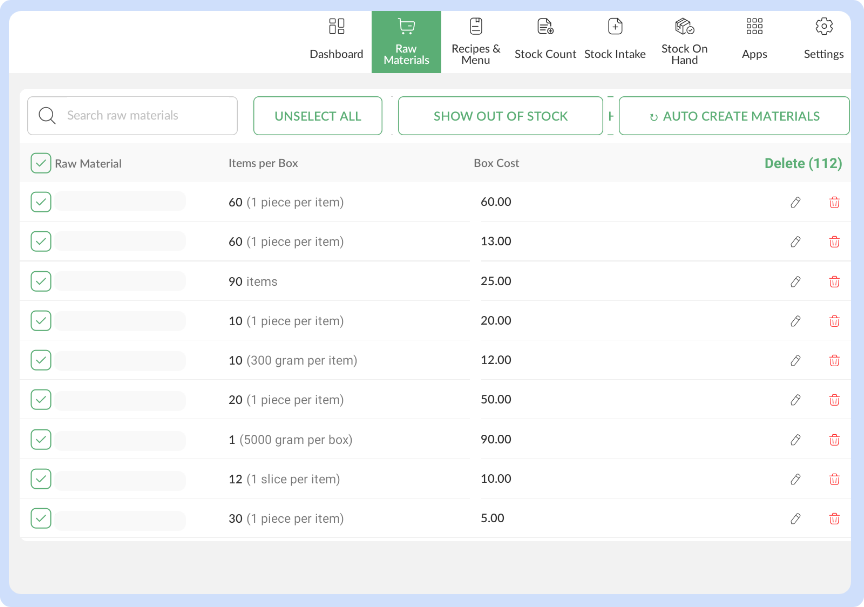
Task: Open the Stock Intake icon
Action: [615, 26]
